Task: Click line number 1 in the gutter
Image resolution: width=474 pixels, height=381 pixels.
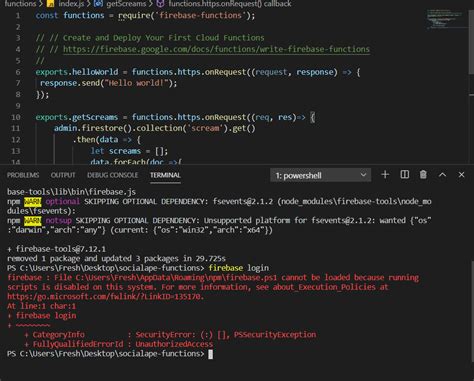Action: (18, 16)
